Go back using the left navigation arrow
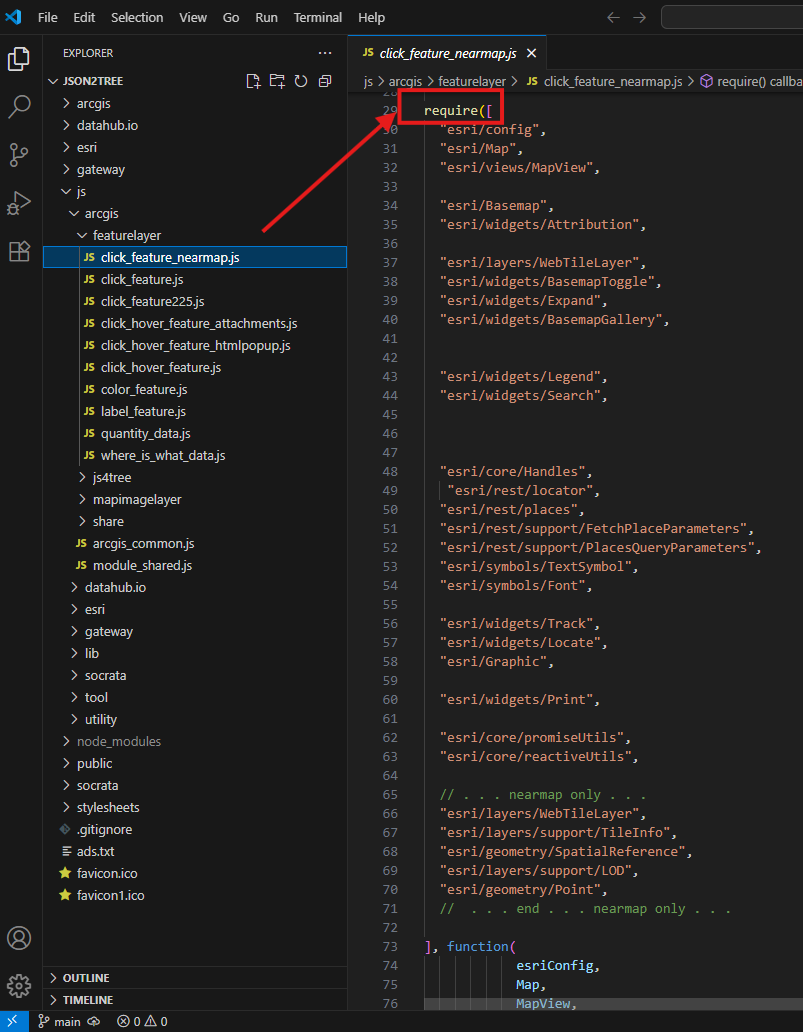This screenshot has height=1032, width=803. point(613,18)
